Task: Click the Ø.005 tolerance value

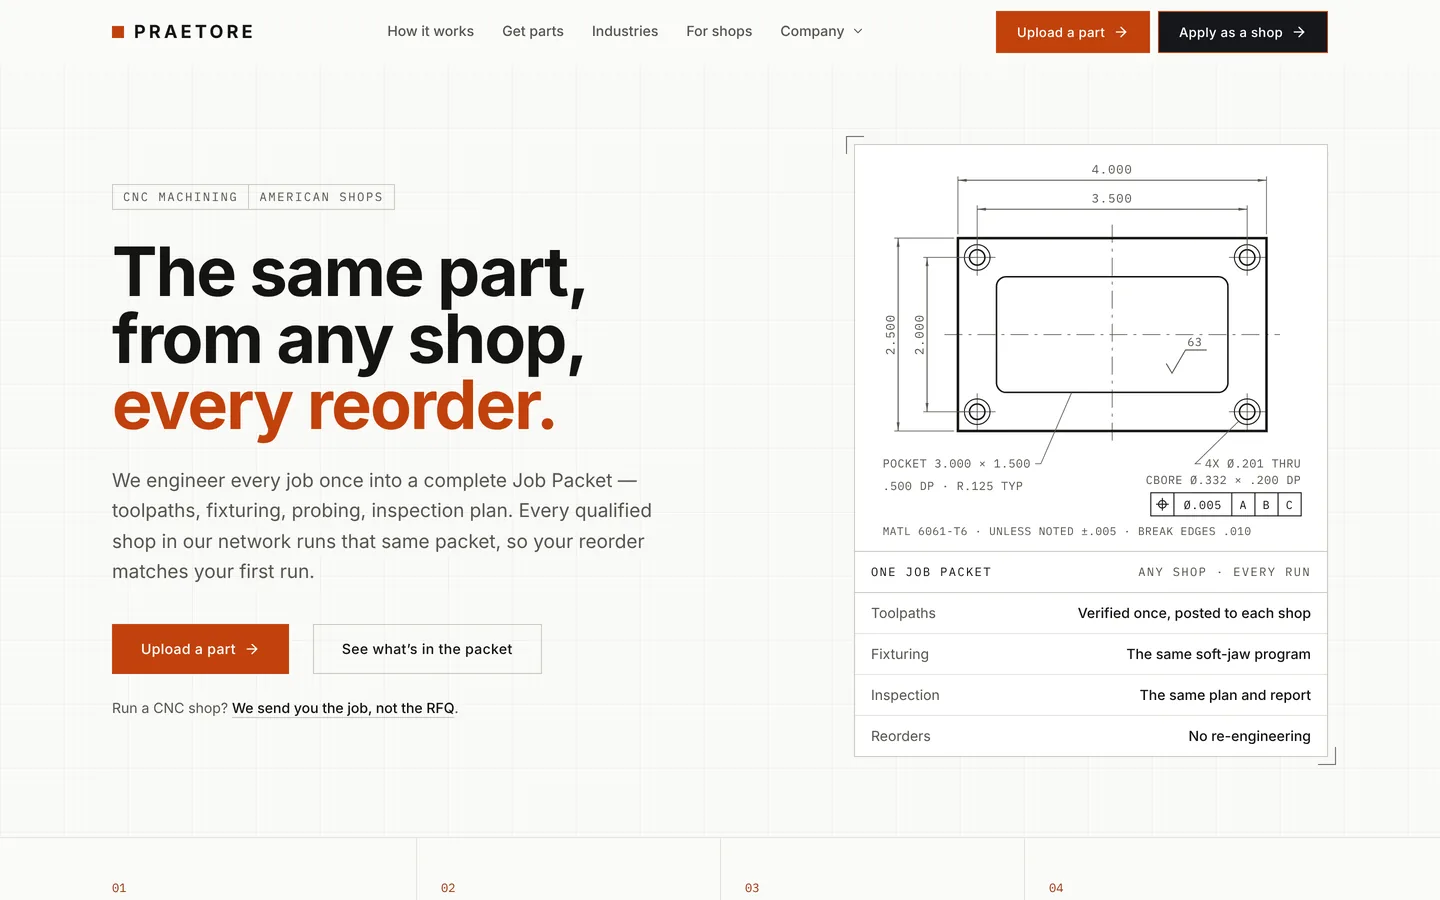Action: tap(1202, 505)
